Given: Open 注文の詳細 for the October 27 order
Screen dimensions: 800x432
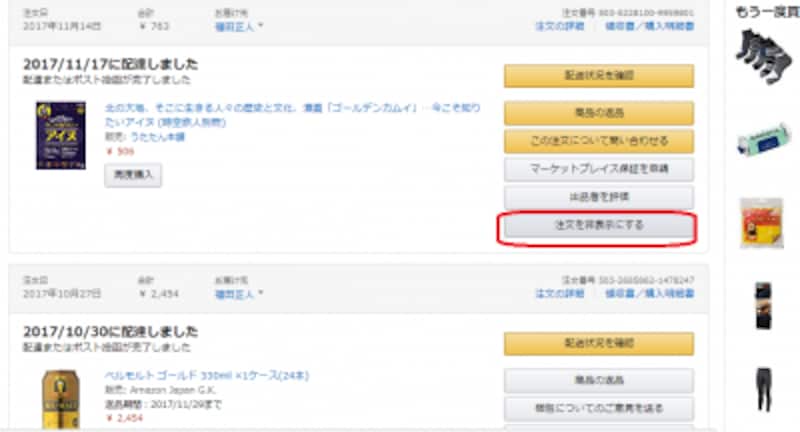Looking at the screenshot, I should (560, 293).
